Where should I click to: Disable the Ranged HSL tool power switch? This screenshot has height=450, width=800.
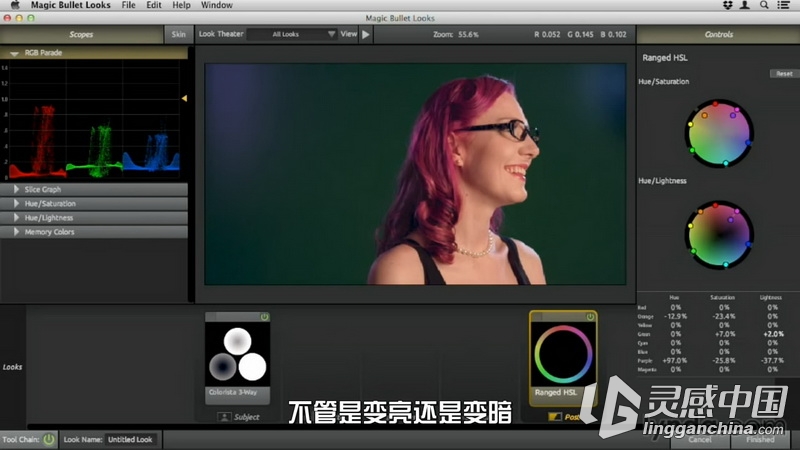tap(590, 317)
